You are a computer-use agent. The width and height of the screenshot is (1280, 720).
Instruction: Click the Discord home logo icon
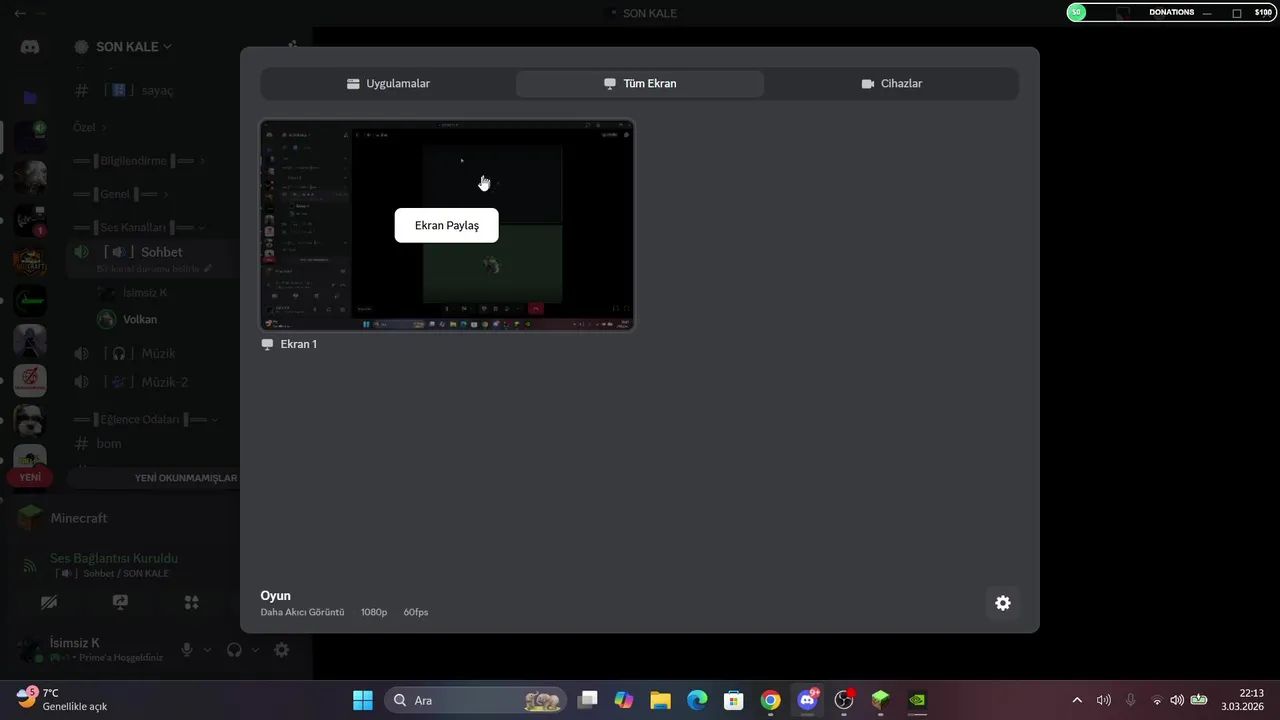(30, 47)
